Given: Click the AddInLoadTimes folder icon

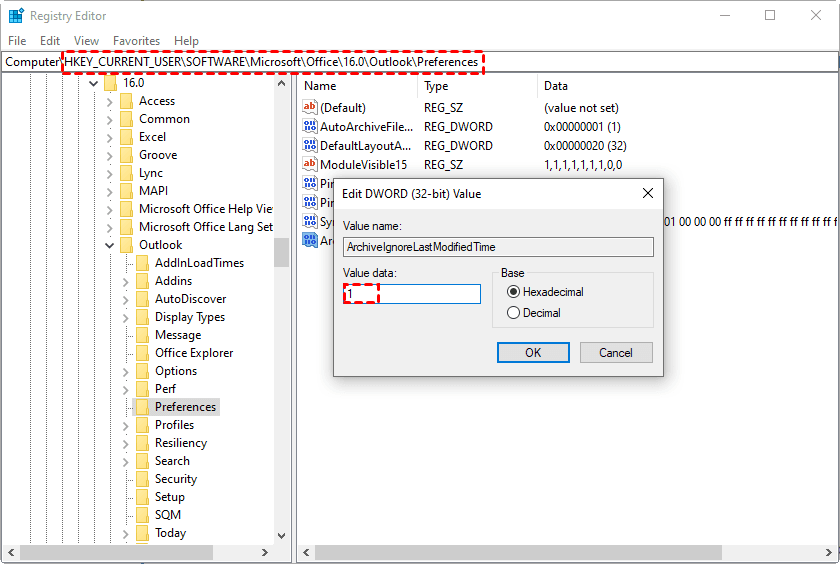Looking at the screenshot, I should pyautogui.click(x=142, y=263).
